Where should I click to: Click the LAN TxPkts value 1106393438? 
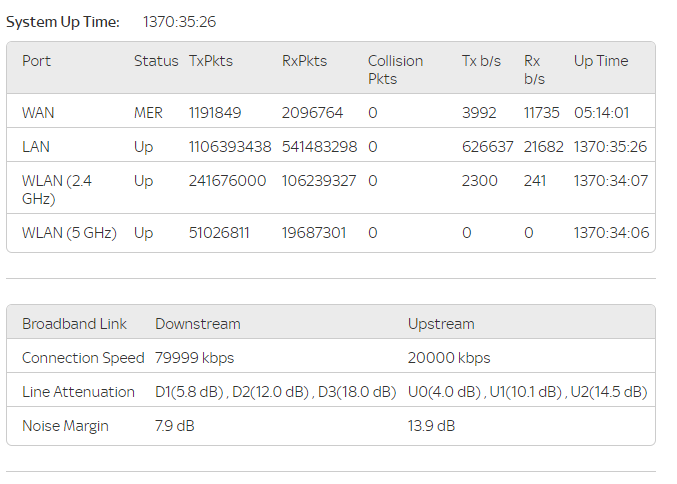[x=230, y=147]
